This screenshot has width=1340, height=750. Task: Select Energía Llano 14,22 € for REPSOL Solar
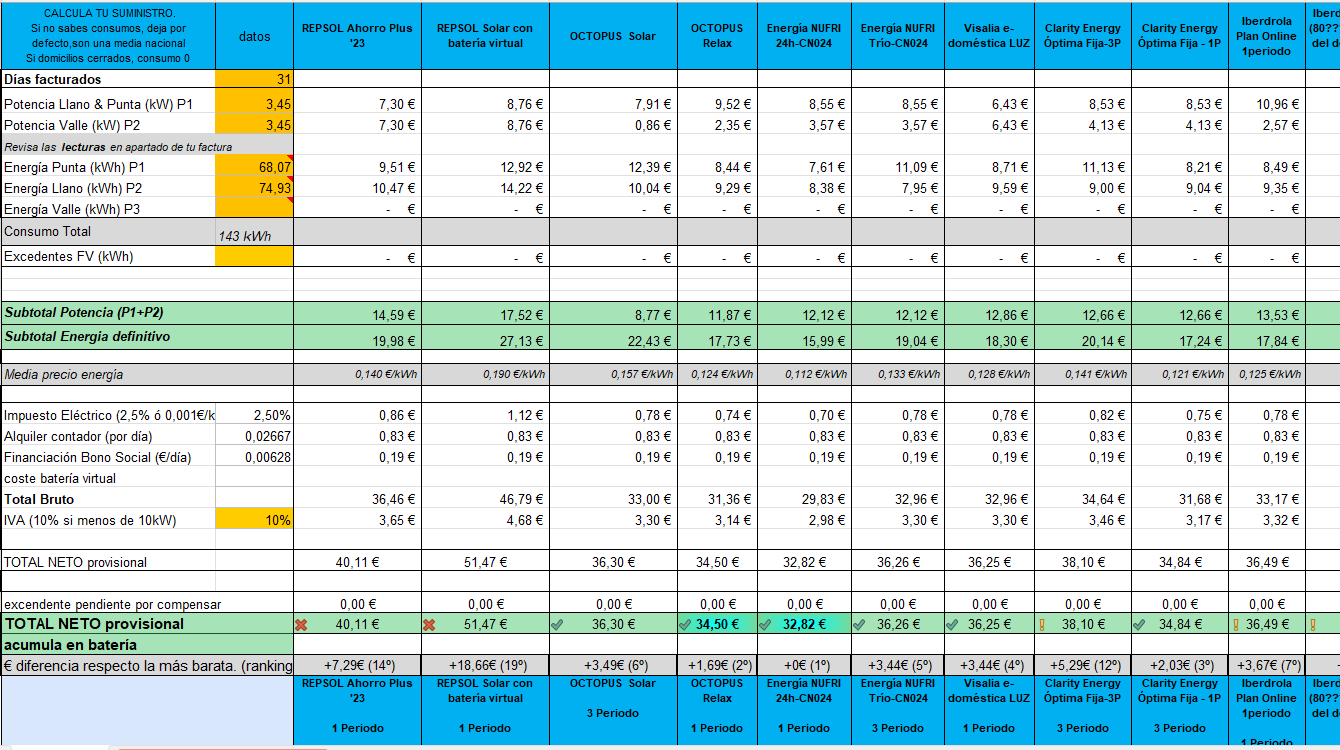(485, 188)
